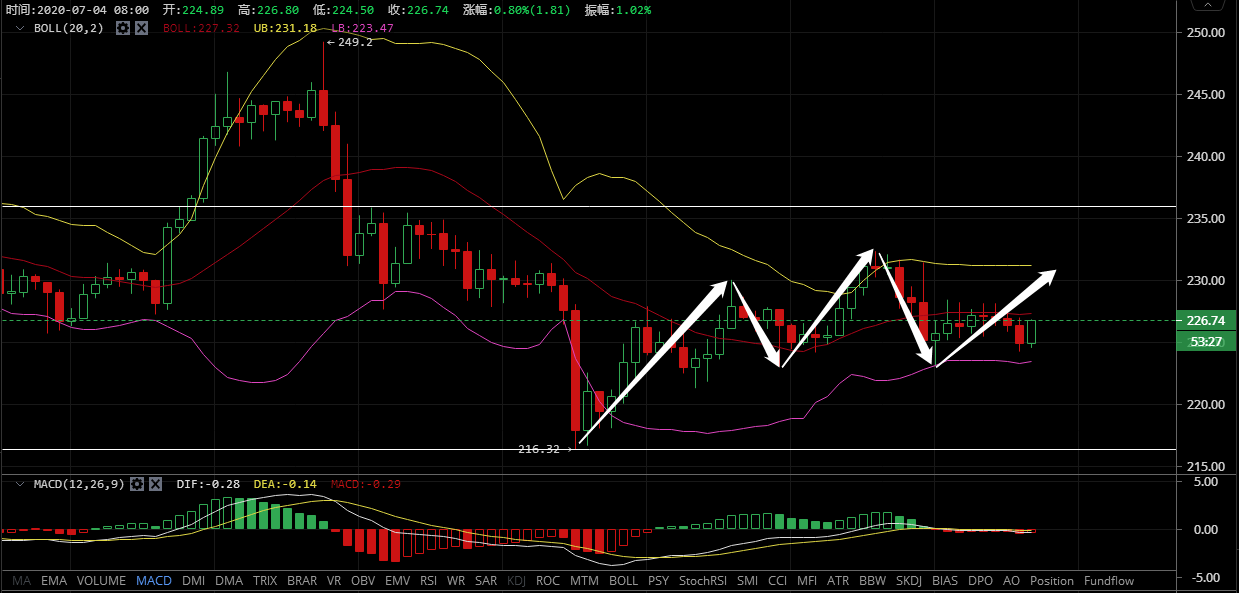Select the active MACD indicator tab
1239x593 pixels.
tap(154, 580)
